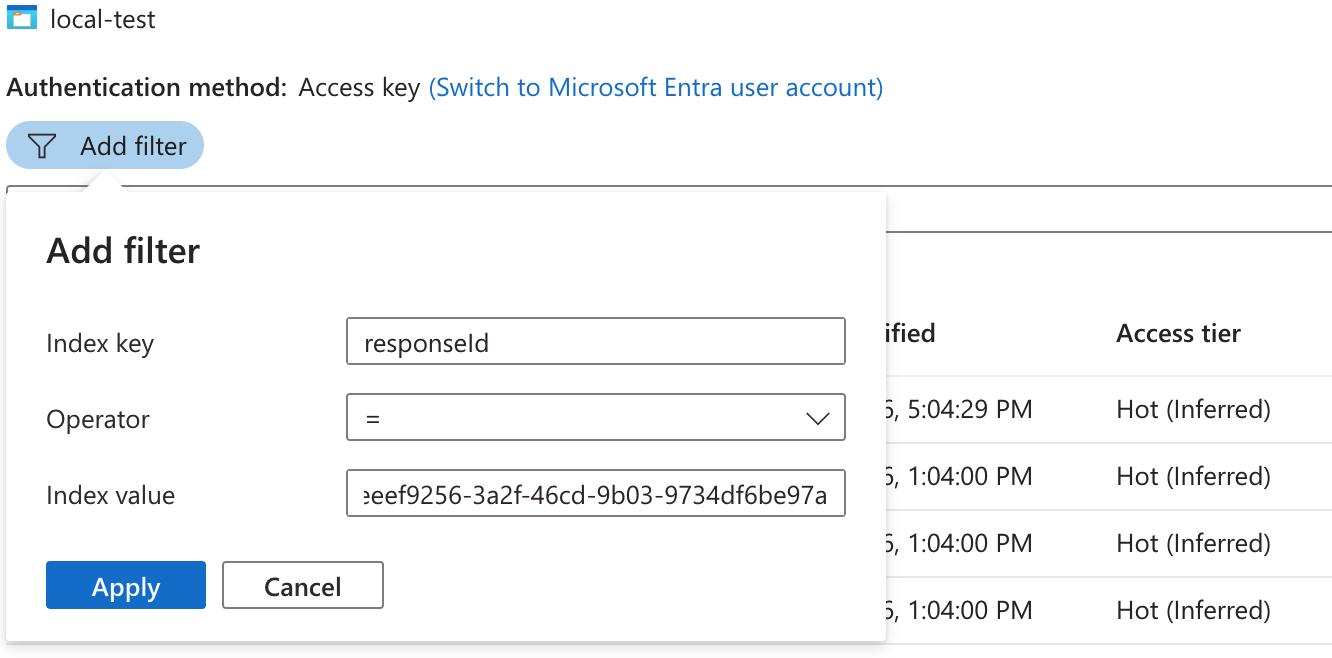Select the 5:04:29 PM modified cell
Screen dimensions: 1332x658
coord(959,409)
